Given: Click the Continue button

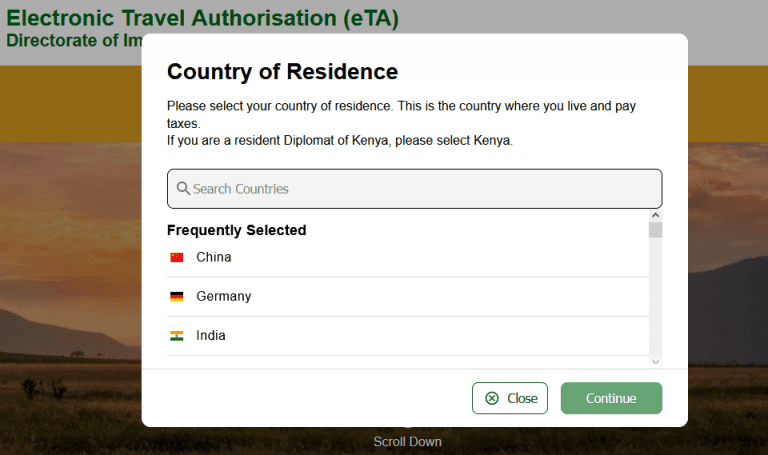Looking at the screenshot, I should (x=611, y=398).
